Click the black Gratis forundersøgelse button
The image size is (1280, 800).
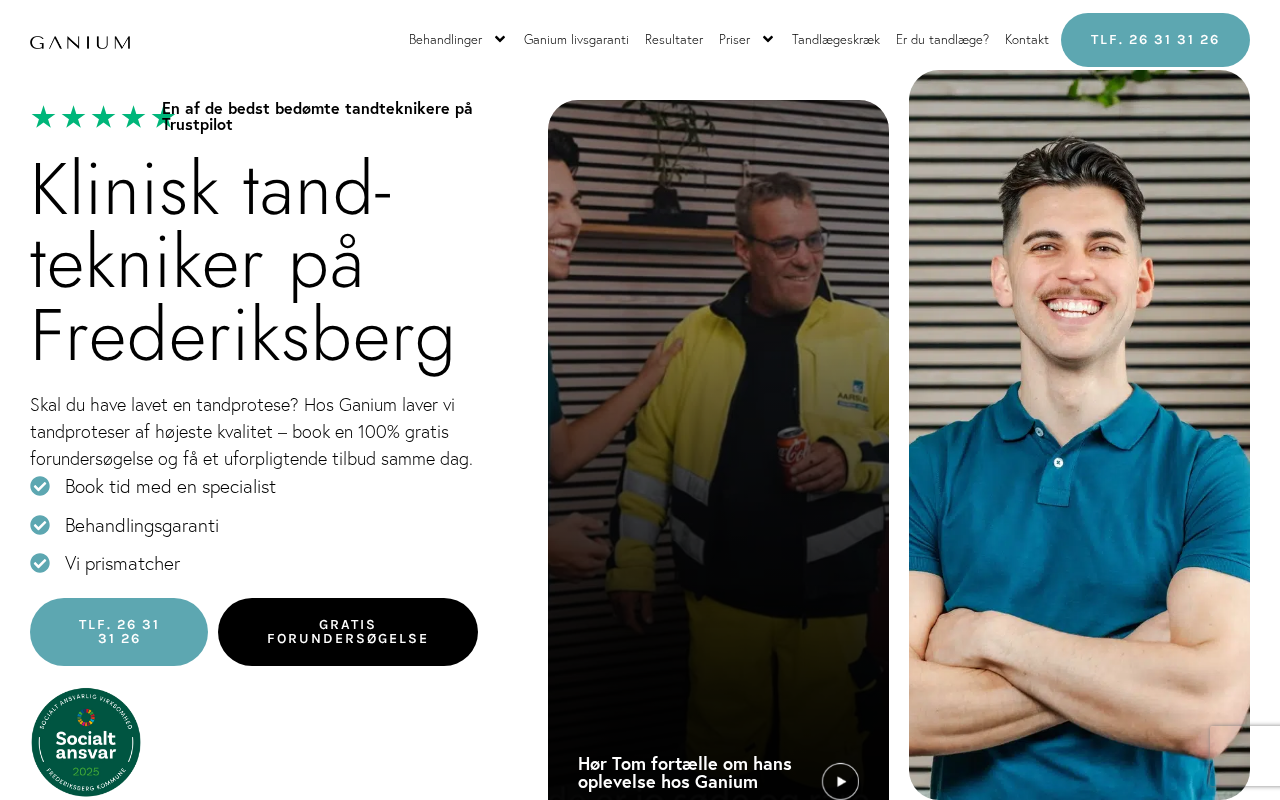(348, 632)
